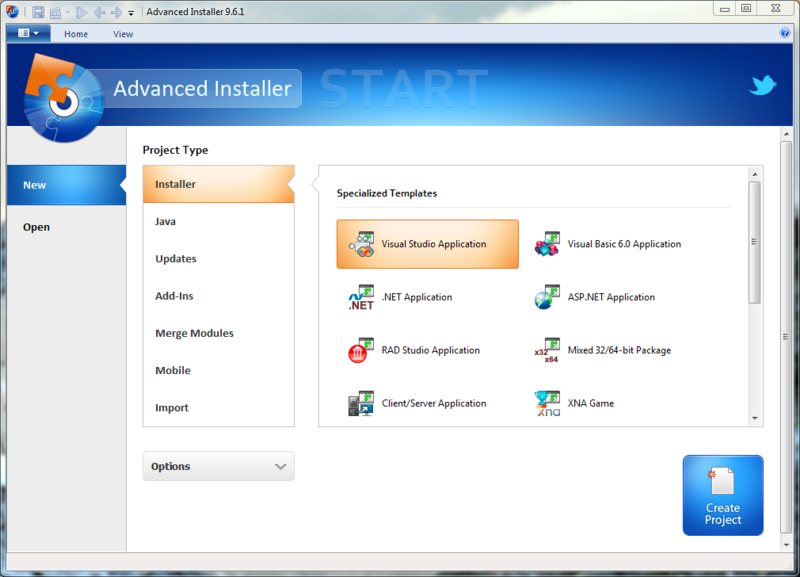Click the Create Project button
Image resolution: width=800 pixels, height=577 pixels.
(723, 495)
